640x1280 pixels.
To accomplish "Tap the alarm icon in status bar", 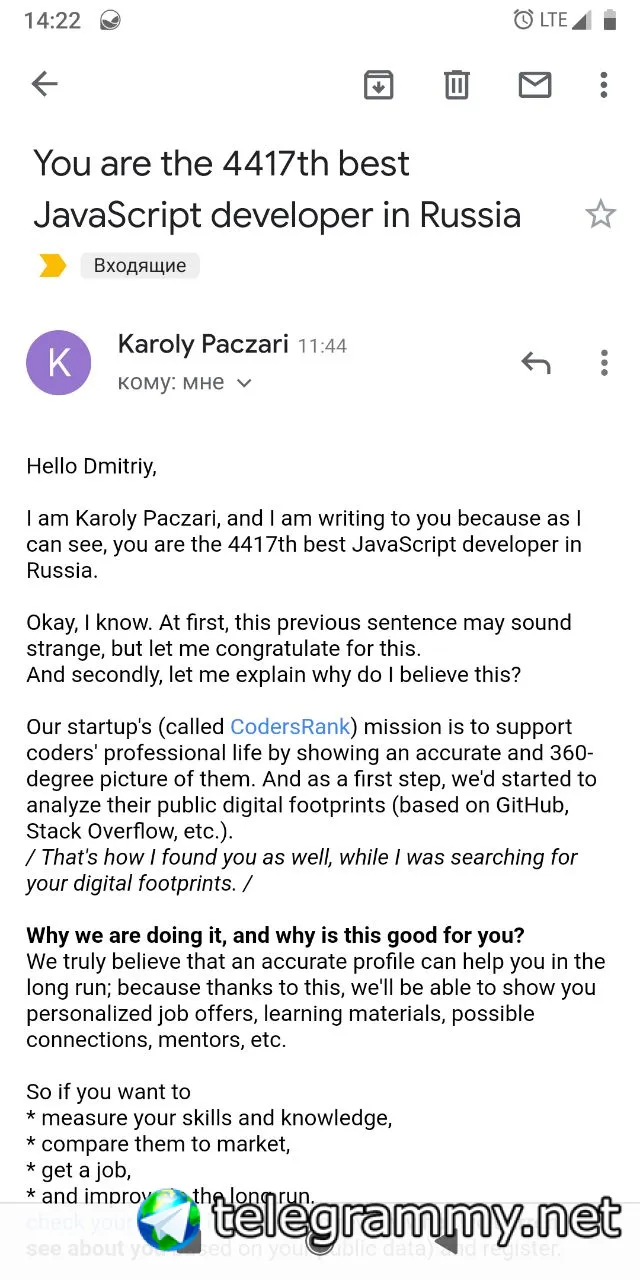I will pyautogui.click(x=523, y=19).
